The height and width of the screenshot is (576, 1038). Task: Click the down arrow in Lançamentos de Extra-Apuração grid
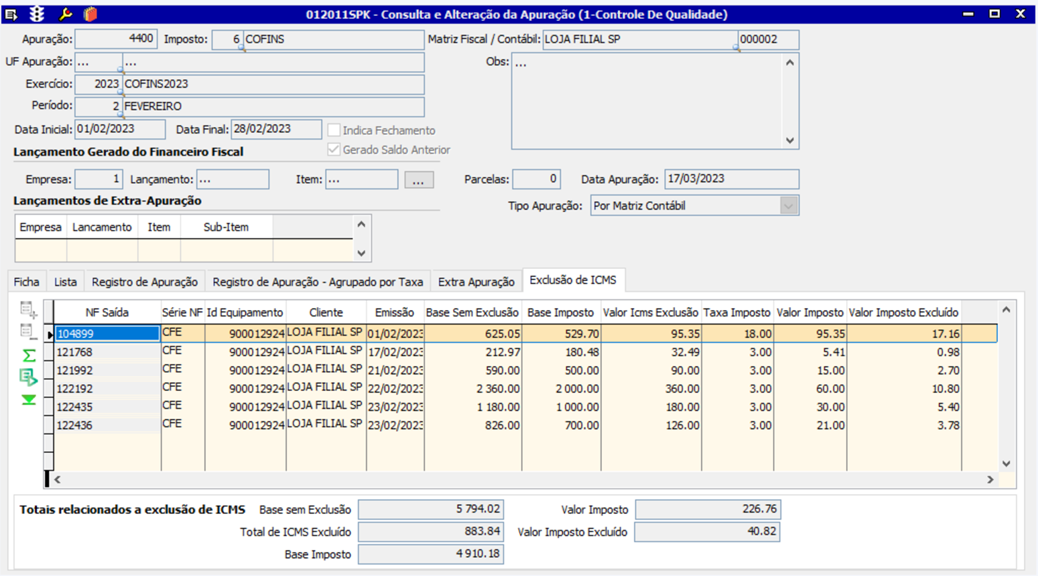click(x=362, y=253)
